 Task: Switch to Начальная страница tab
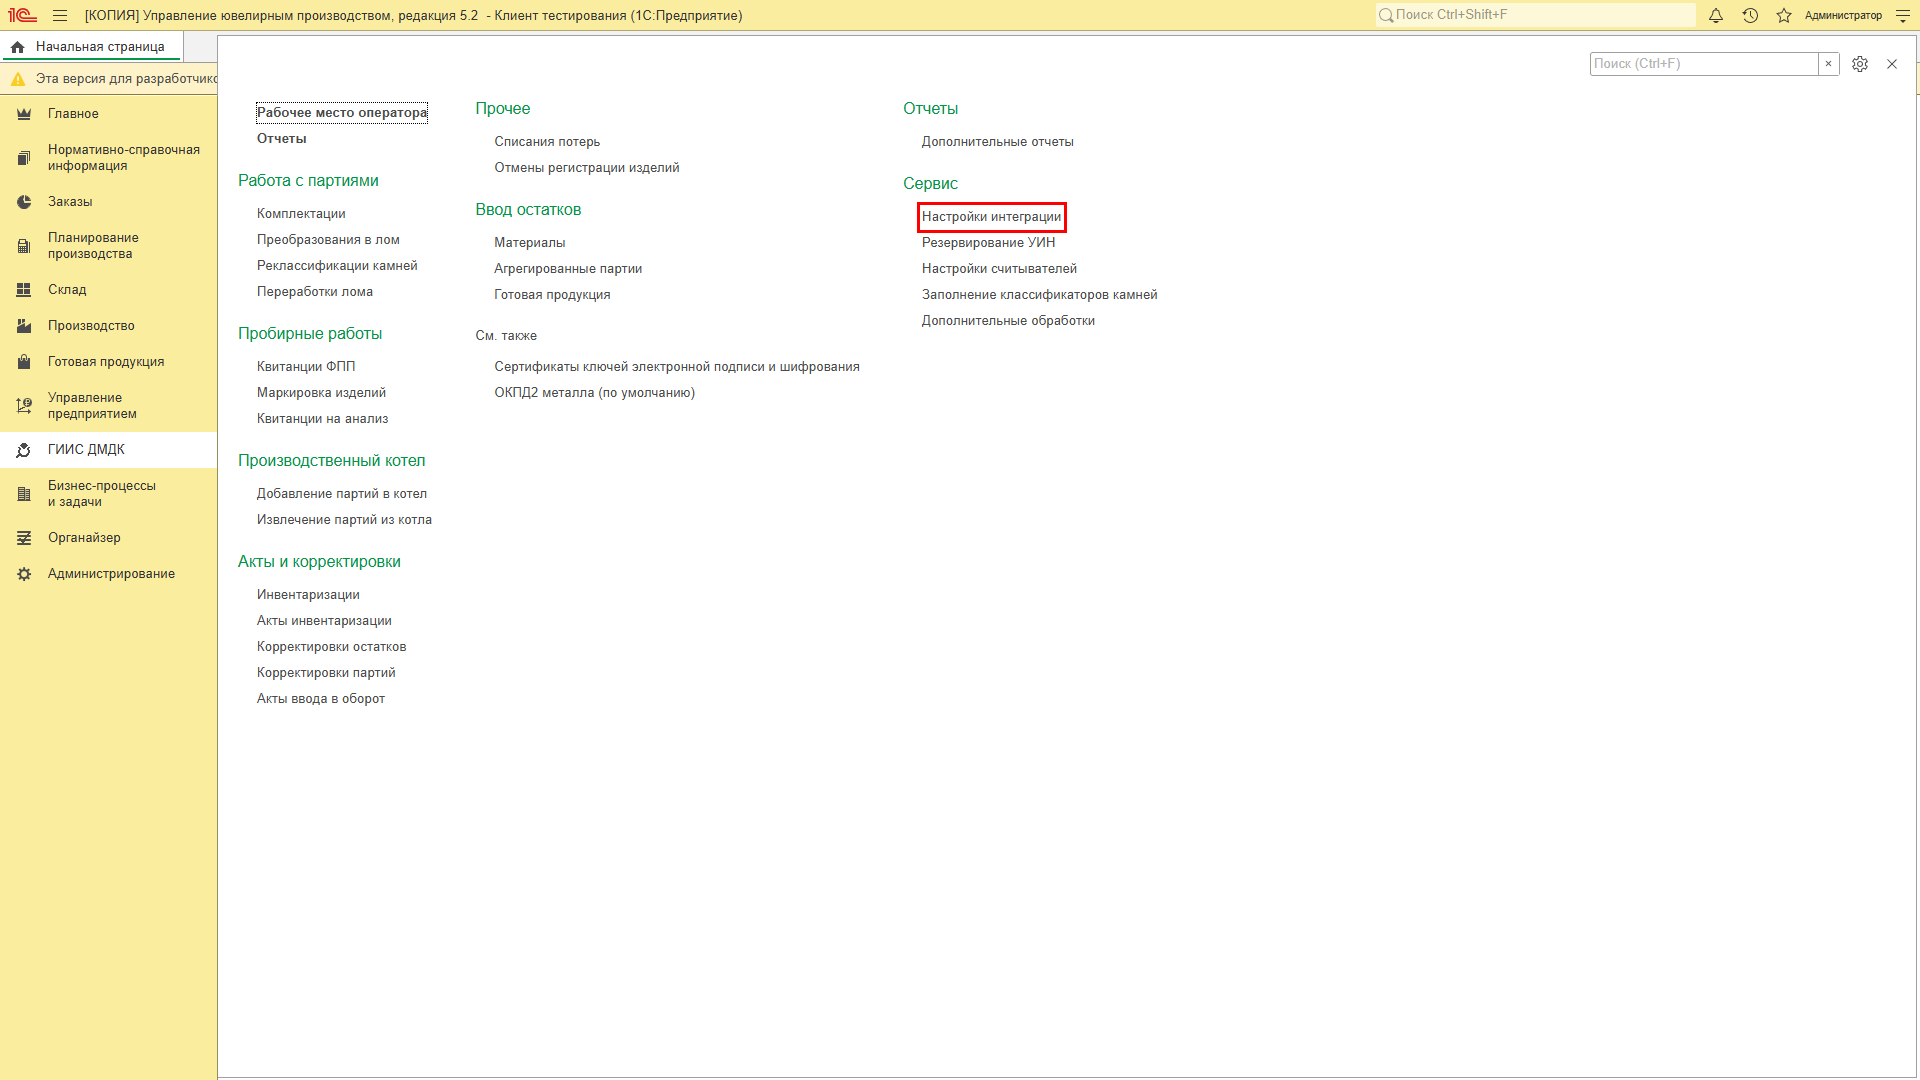(91, 47)
